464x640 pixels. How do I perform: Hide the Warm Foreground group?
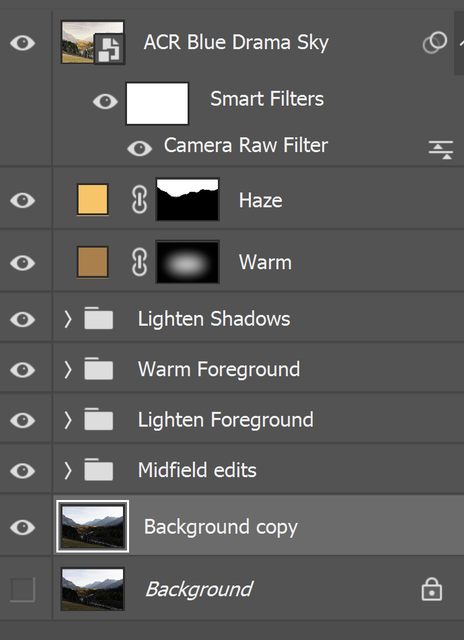[22, 370]
